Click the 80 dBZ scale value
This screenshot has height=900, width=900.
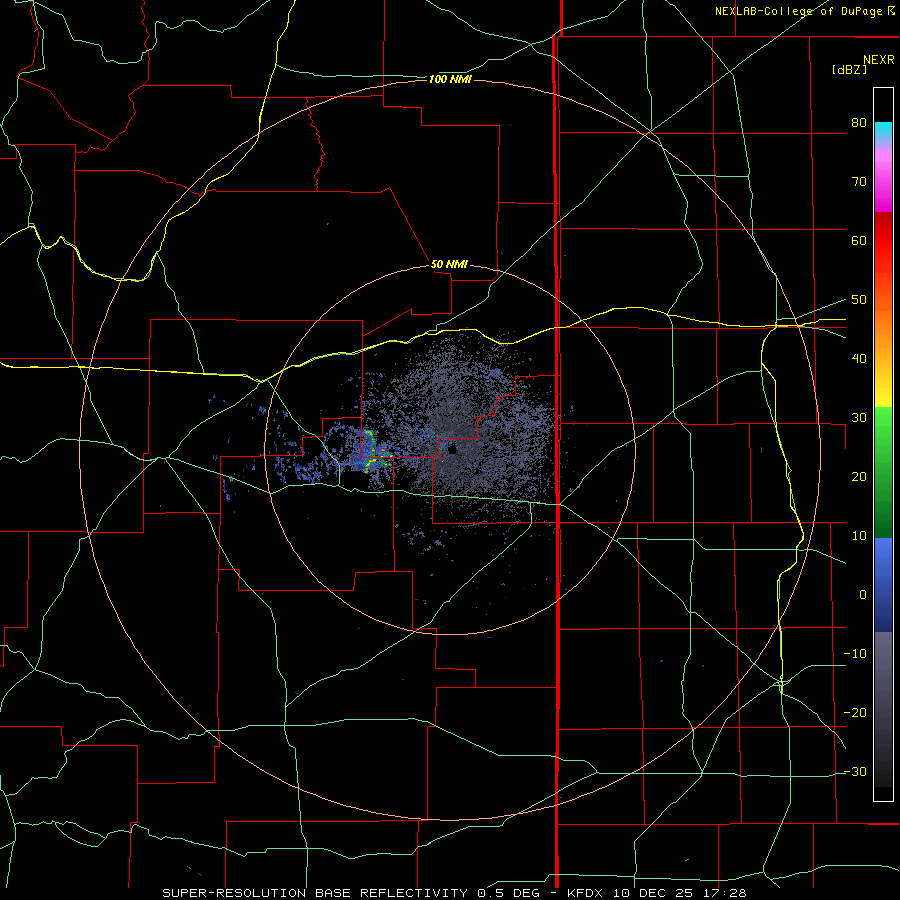point(859,122)
